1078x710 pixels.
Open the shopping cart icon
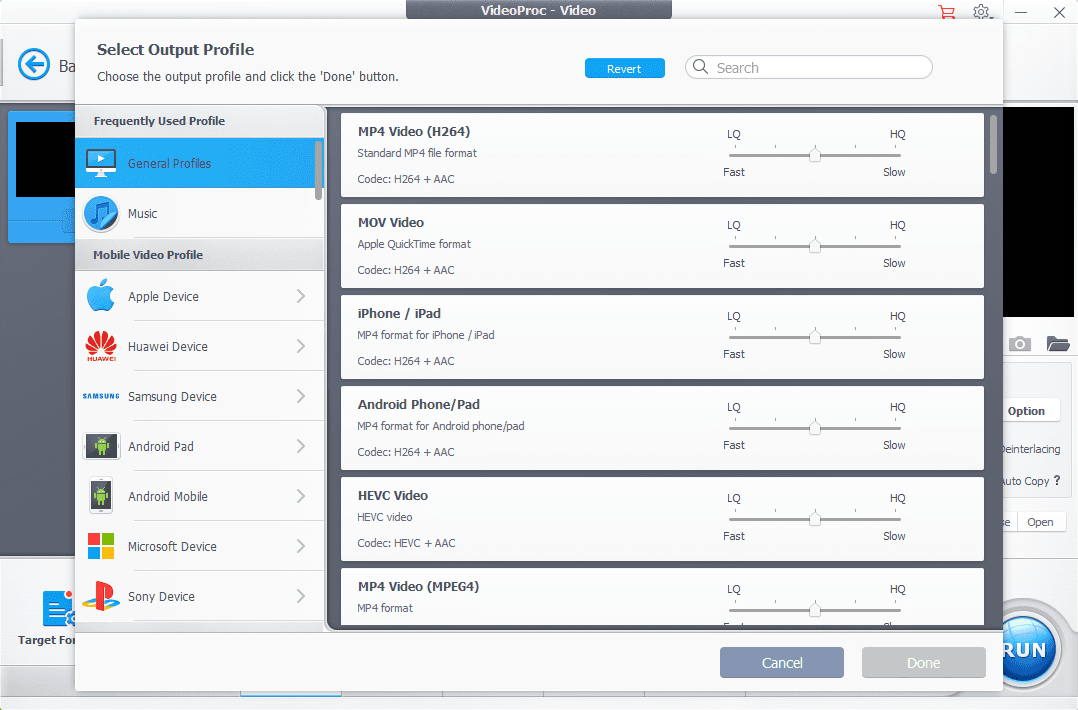tap(946, 12)
